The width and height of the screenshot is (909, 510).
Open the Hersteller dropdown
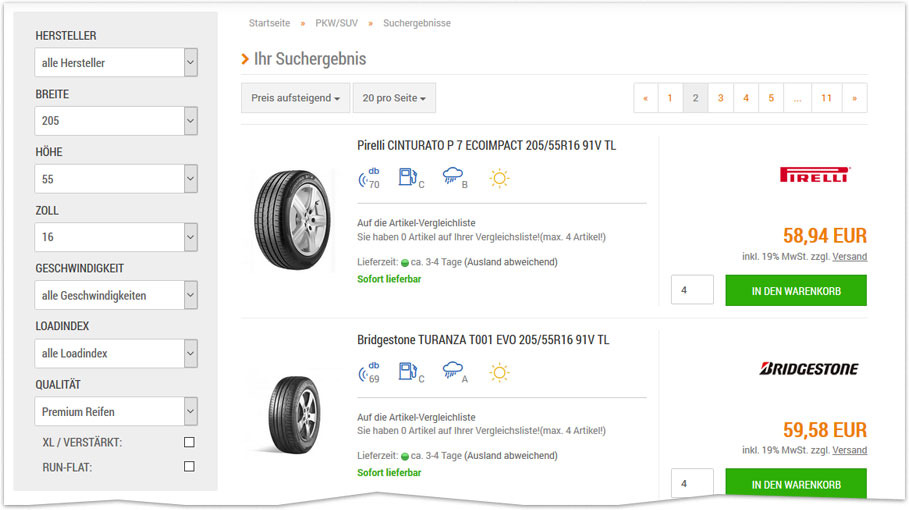(x=116, y=62)
